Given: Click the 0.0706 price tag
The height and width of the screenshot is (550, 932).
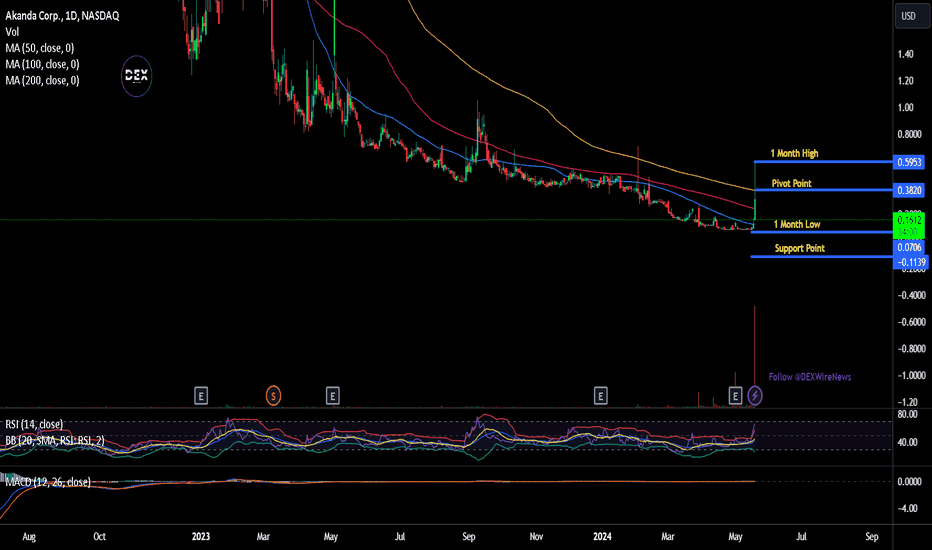Looking at the screenshot, I should pyautogui.click(x=909, y=247).
